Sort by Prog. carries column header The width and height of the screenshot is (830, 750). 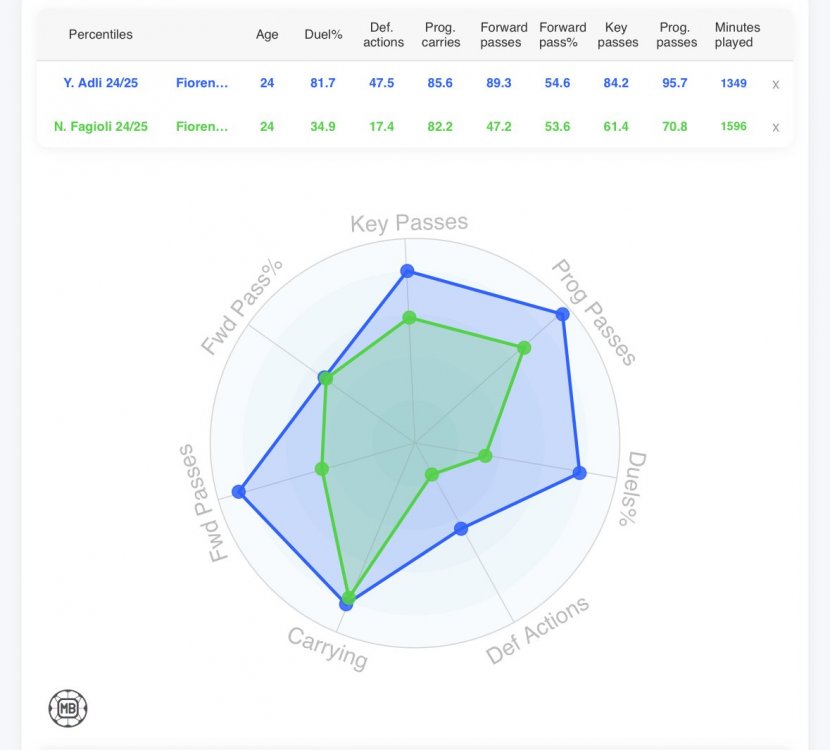441,35
